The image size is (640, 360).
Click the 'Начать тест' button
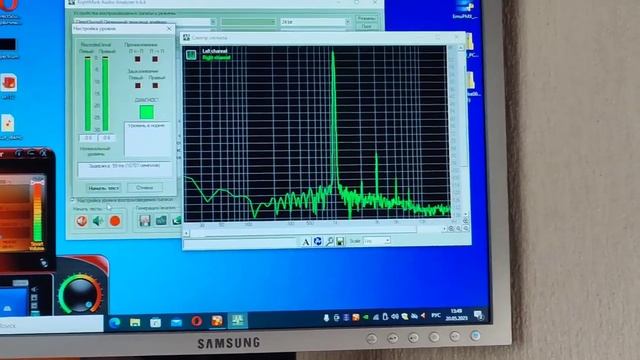[x=104, y=188]
